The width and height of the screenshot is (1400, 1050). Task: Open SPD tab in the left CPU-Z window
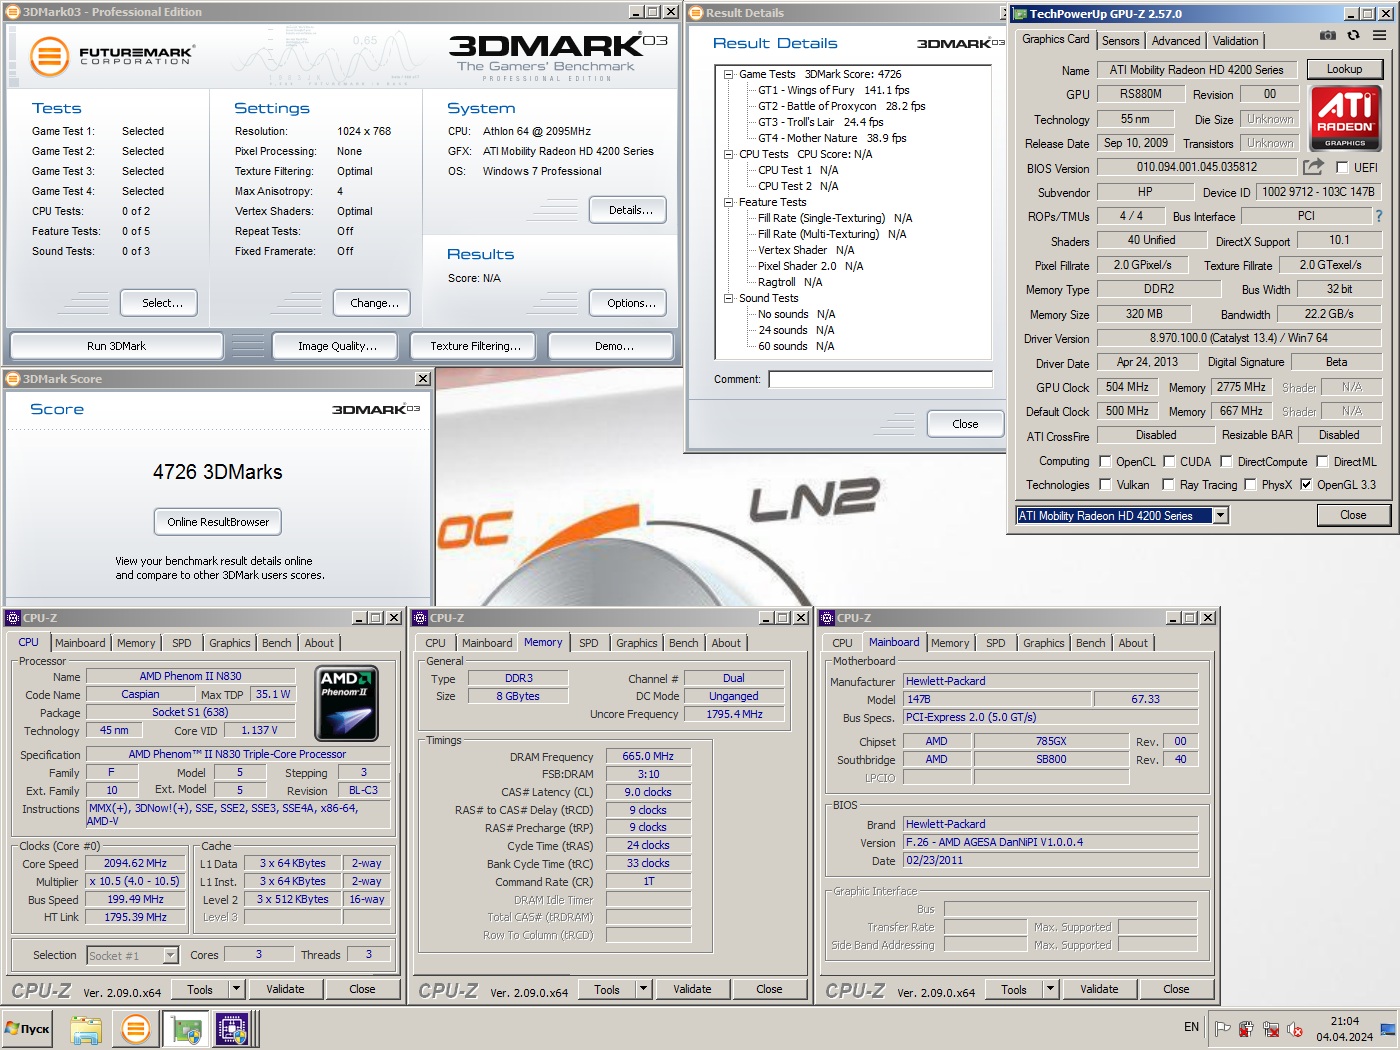(x=181, y=643)
